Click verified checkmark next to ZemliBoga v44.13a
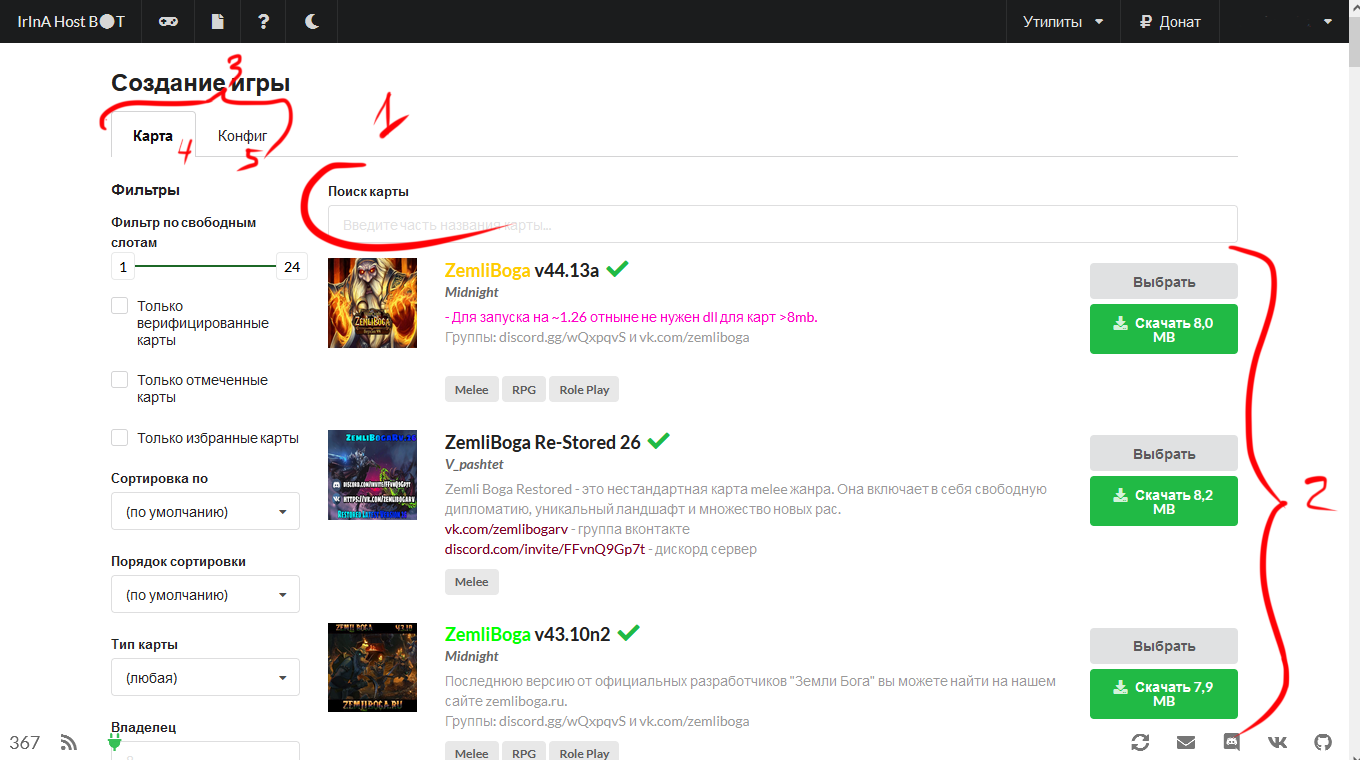 (x=617, y=269)
